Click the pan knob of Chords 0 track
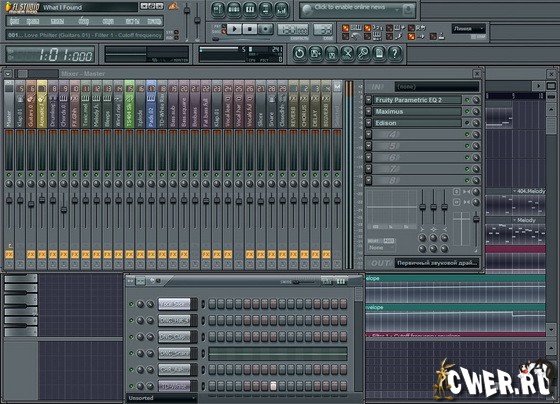The height and width of the screenshot is (404, 560). (x=64, y=184)
